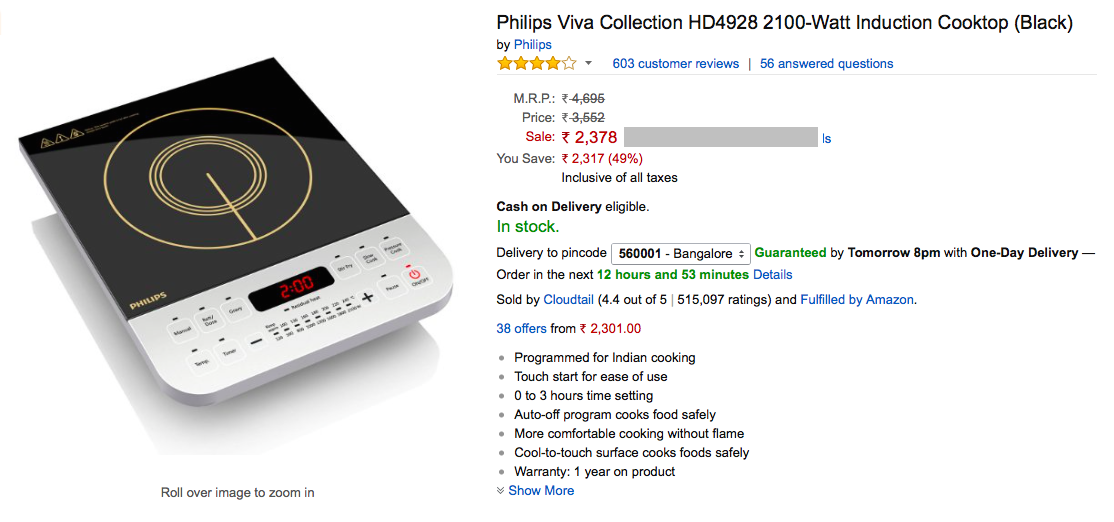
Task: Open Details for one-day delivery
Action: click(x=772, y=275)
